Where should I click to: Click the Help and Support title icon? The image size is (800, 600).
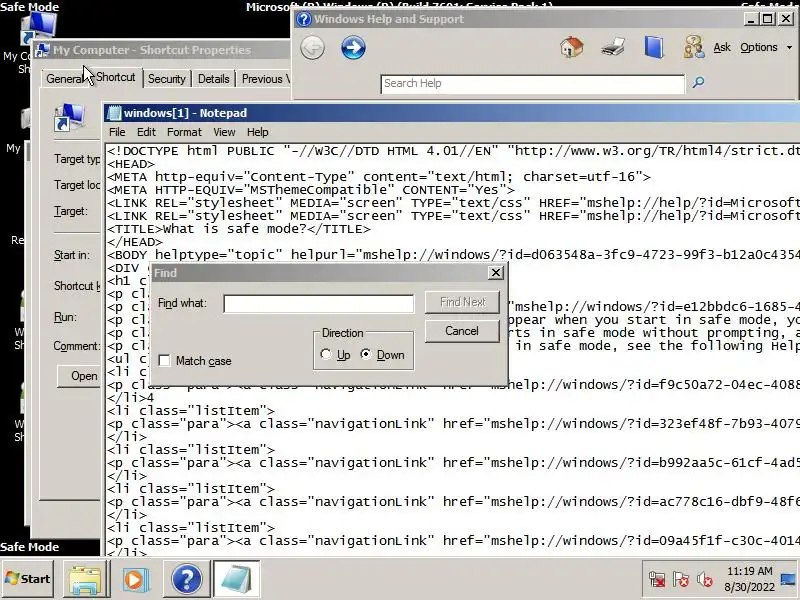[x=304, y=19]
